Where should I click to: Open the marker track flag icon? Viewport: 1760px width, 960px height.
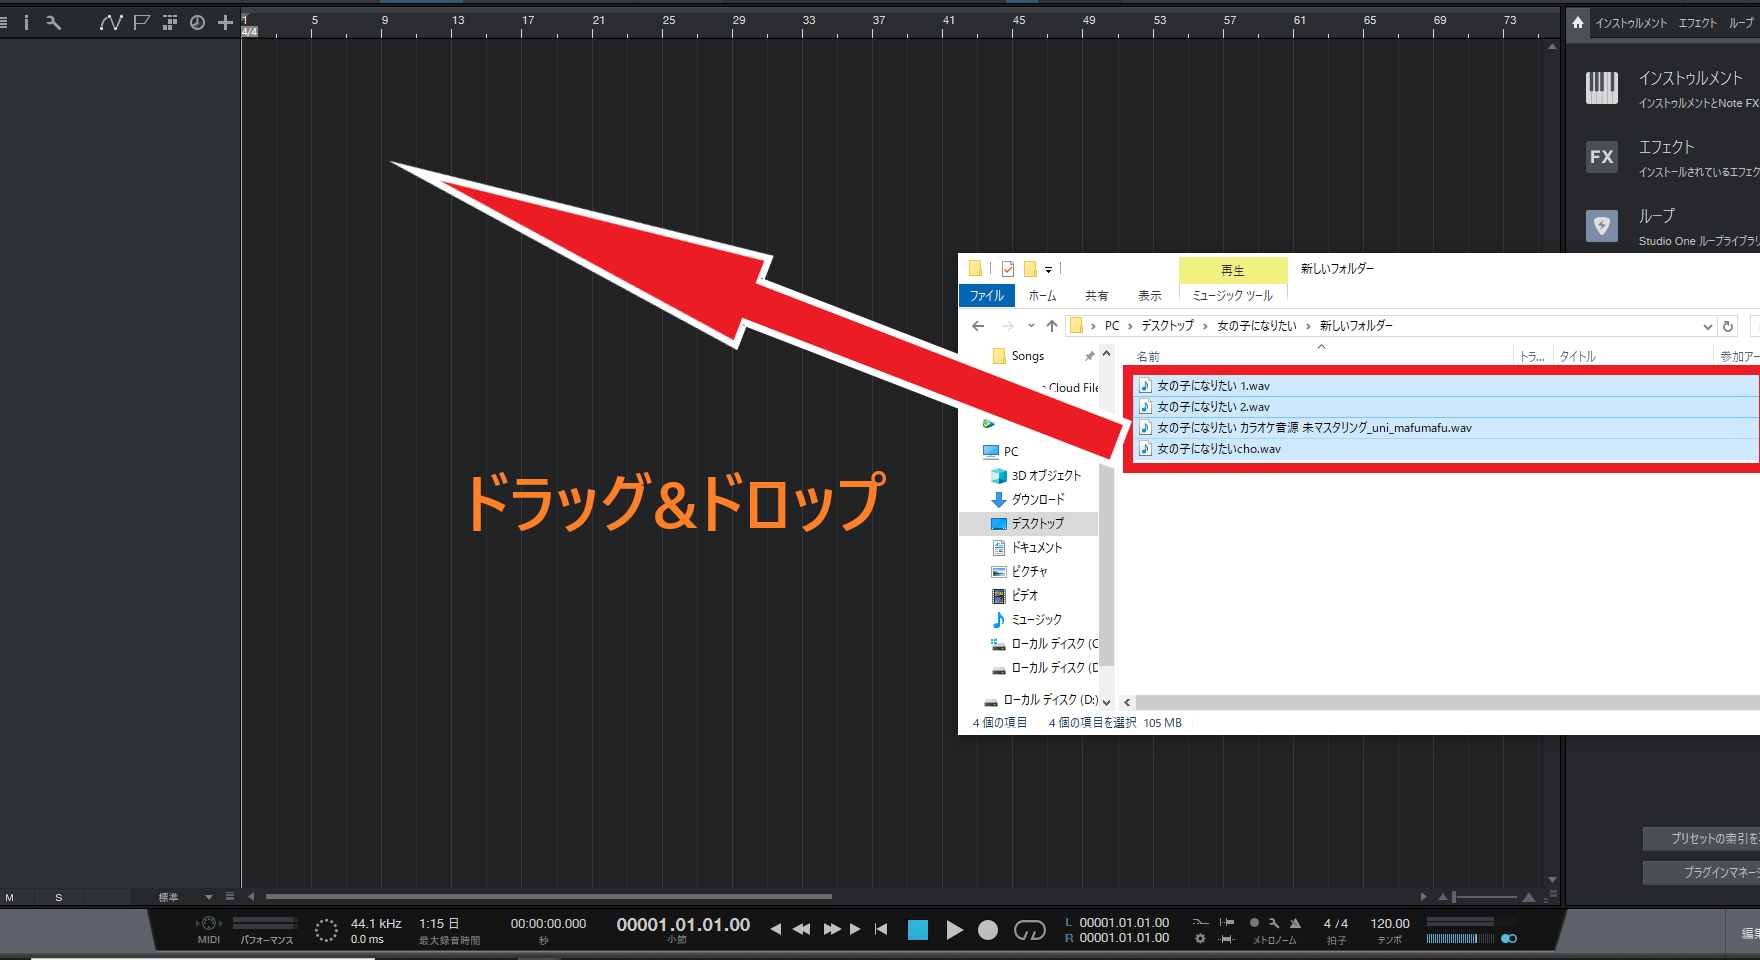[141, 22]
